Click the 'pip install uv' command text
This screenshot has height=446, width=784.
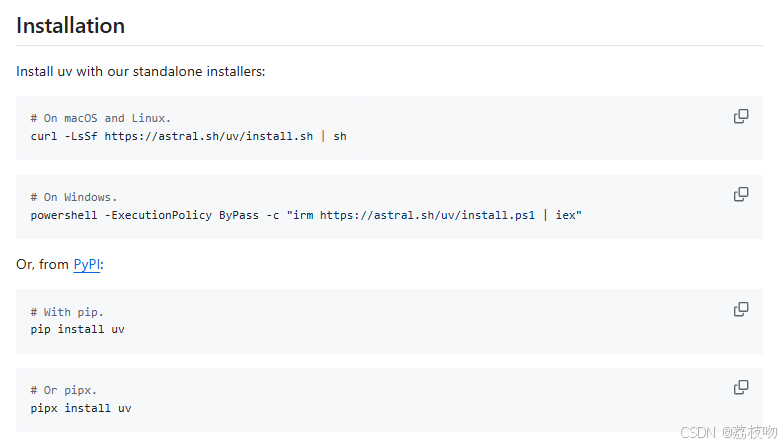click(78, 330)
